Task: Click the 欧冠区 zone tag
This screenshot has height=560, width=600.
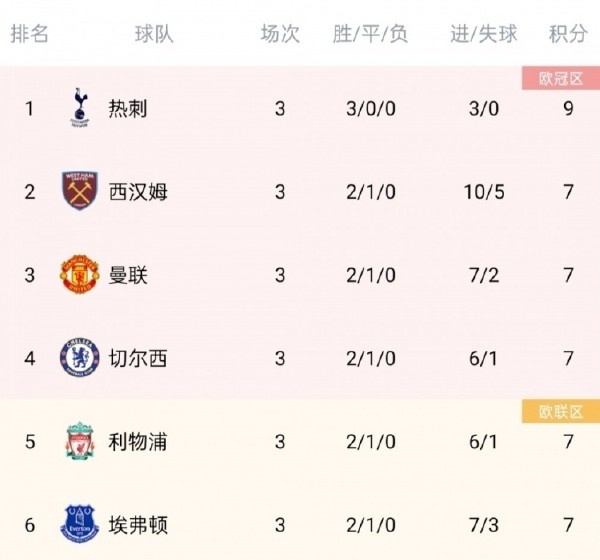Action: 561,78
